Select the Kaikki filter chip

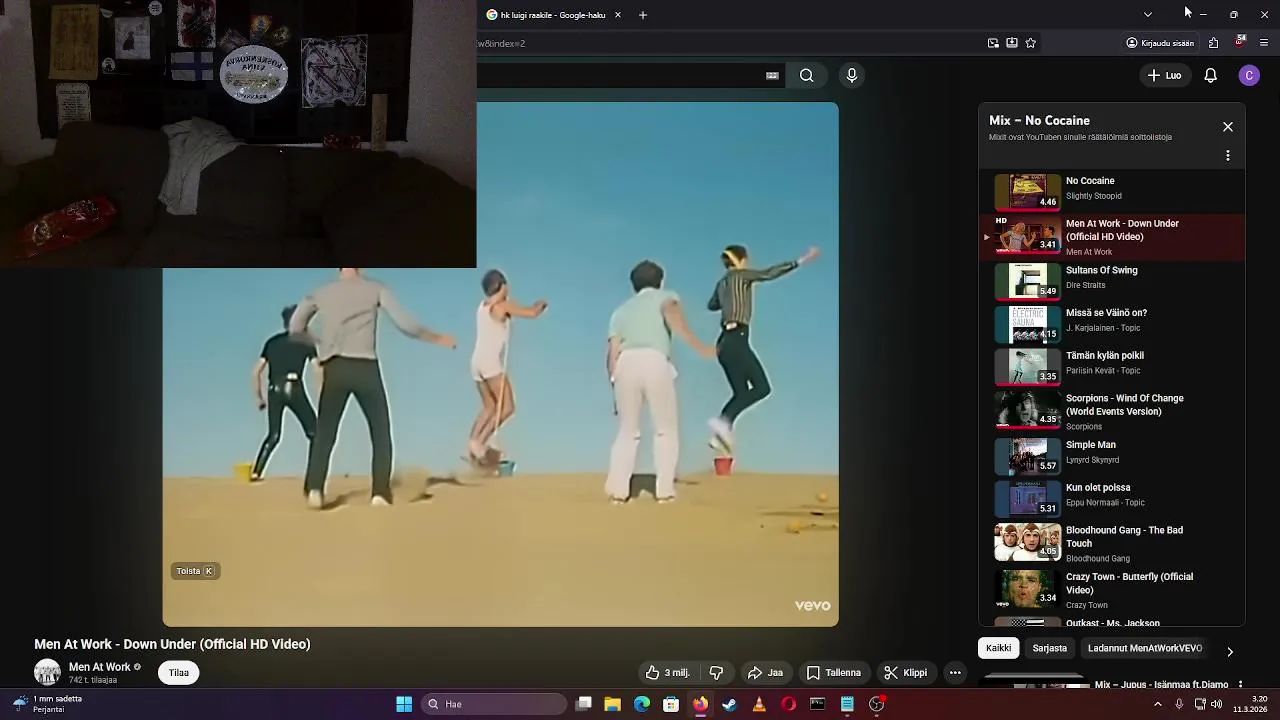(x=998, y=648)
